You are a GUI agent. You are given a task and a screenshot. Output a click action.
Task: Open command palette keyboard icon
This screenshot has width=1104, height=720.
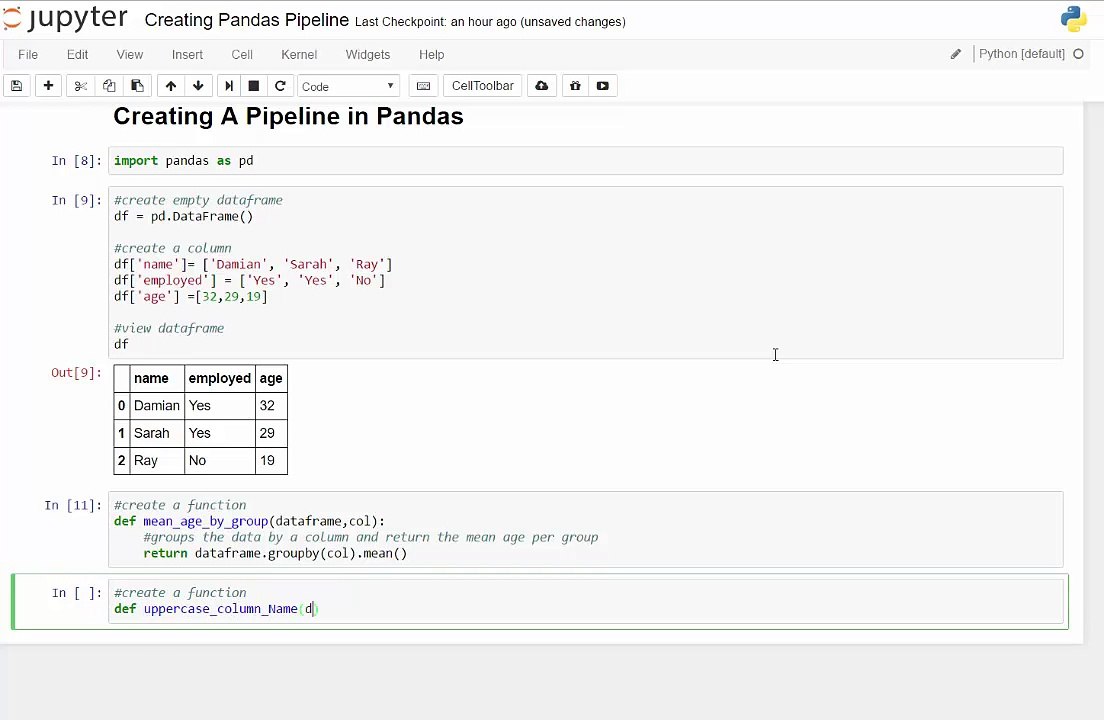(x=423, y=86)
